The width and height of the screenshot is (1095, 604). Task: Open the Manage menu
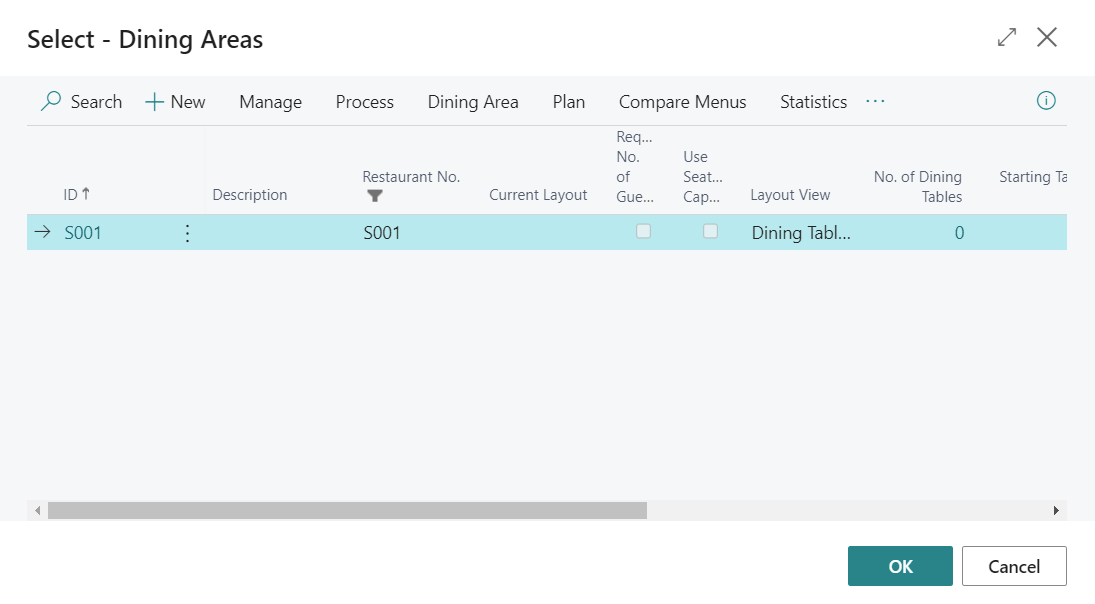[270, 102]
